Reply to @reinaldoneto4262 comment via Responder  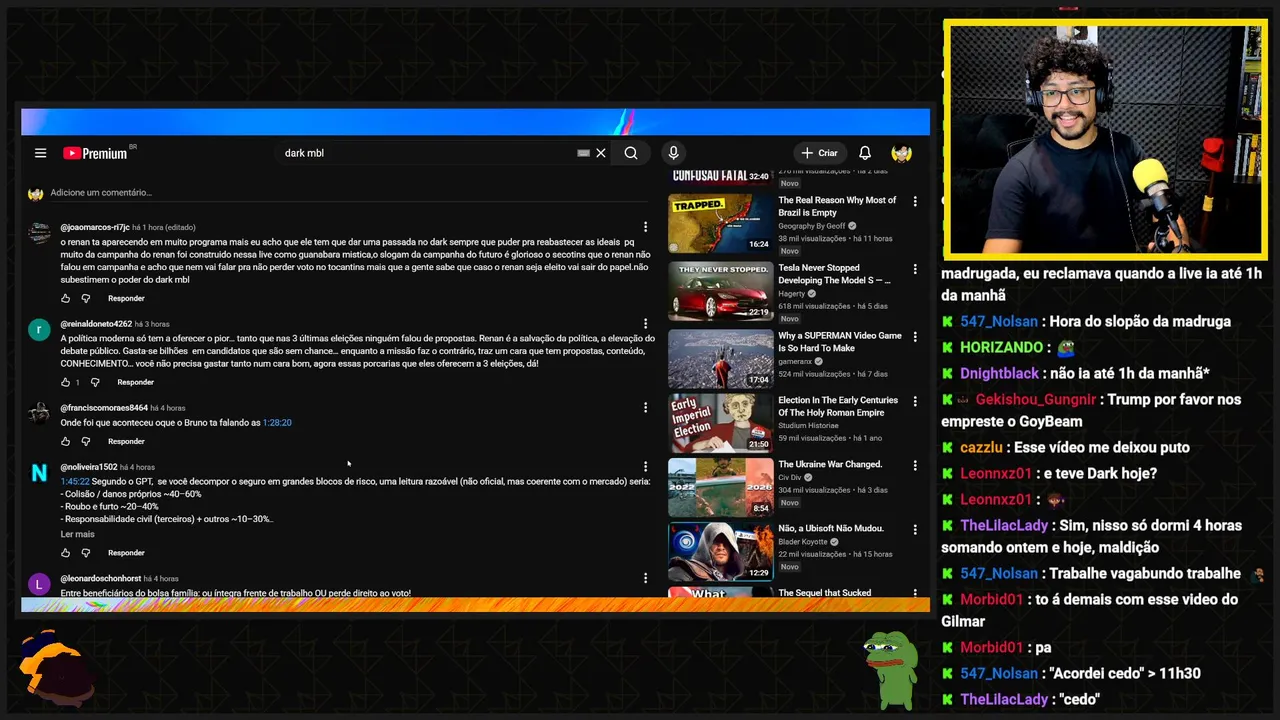(x=135, y=382)
